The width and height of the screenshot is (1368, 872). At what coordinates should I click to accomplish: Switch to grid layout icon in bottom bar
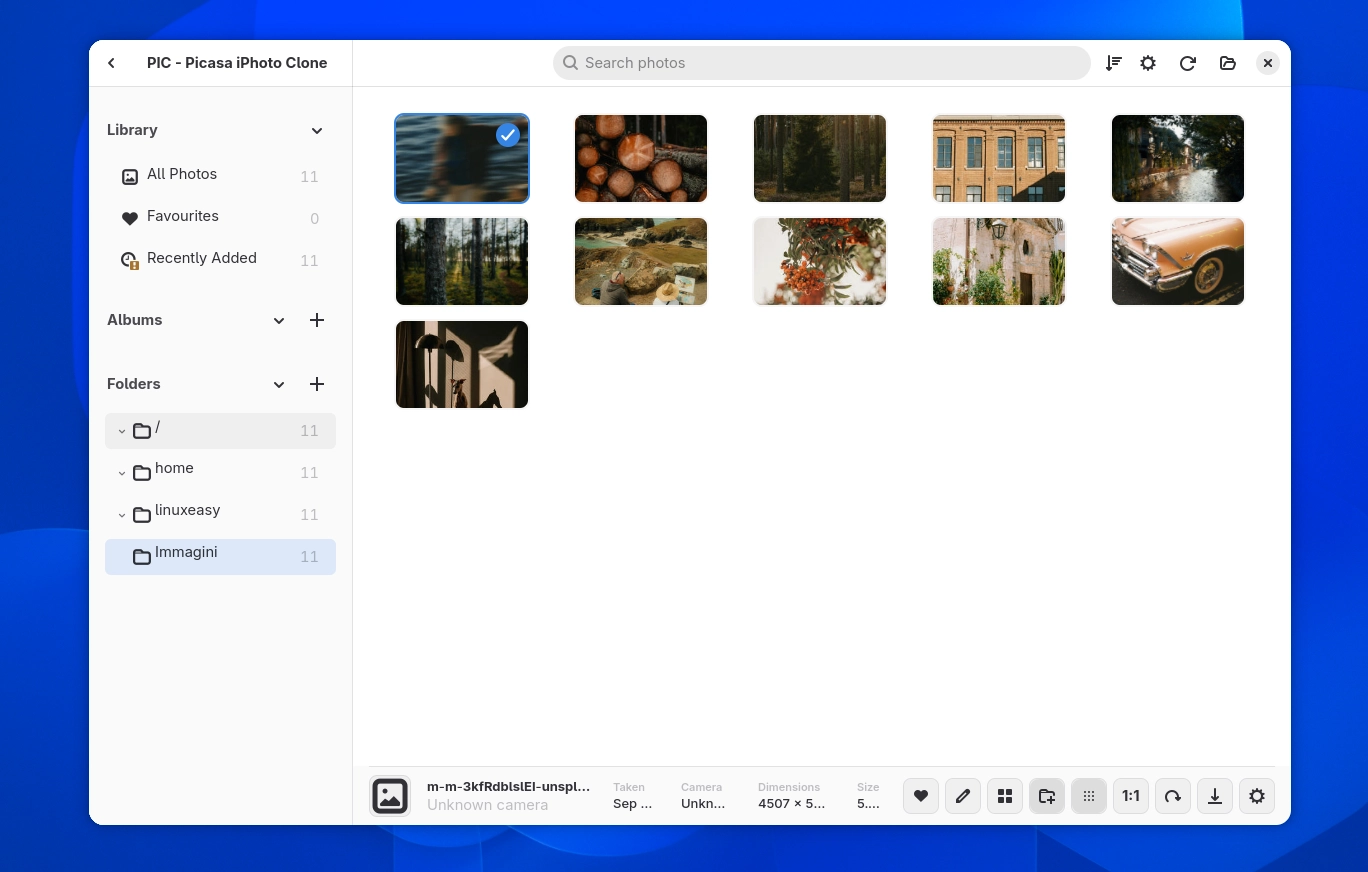[1005, 796]
